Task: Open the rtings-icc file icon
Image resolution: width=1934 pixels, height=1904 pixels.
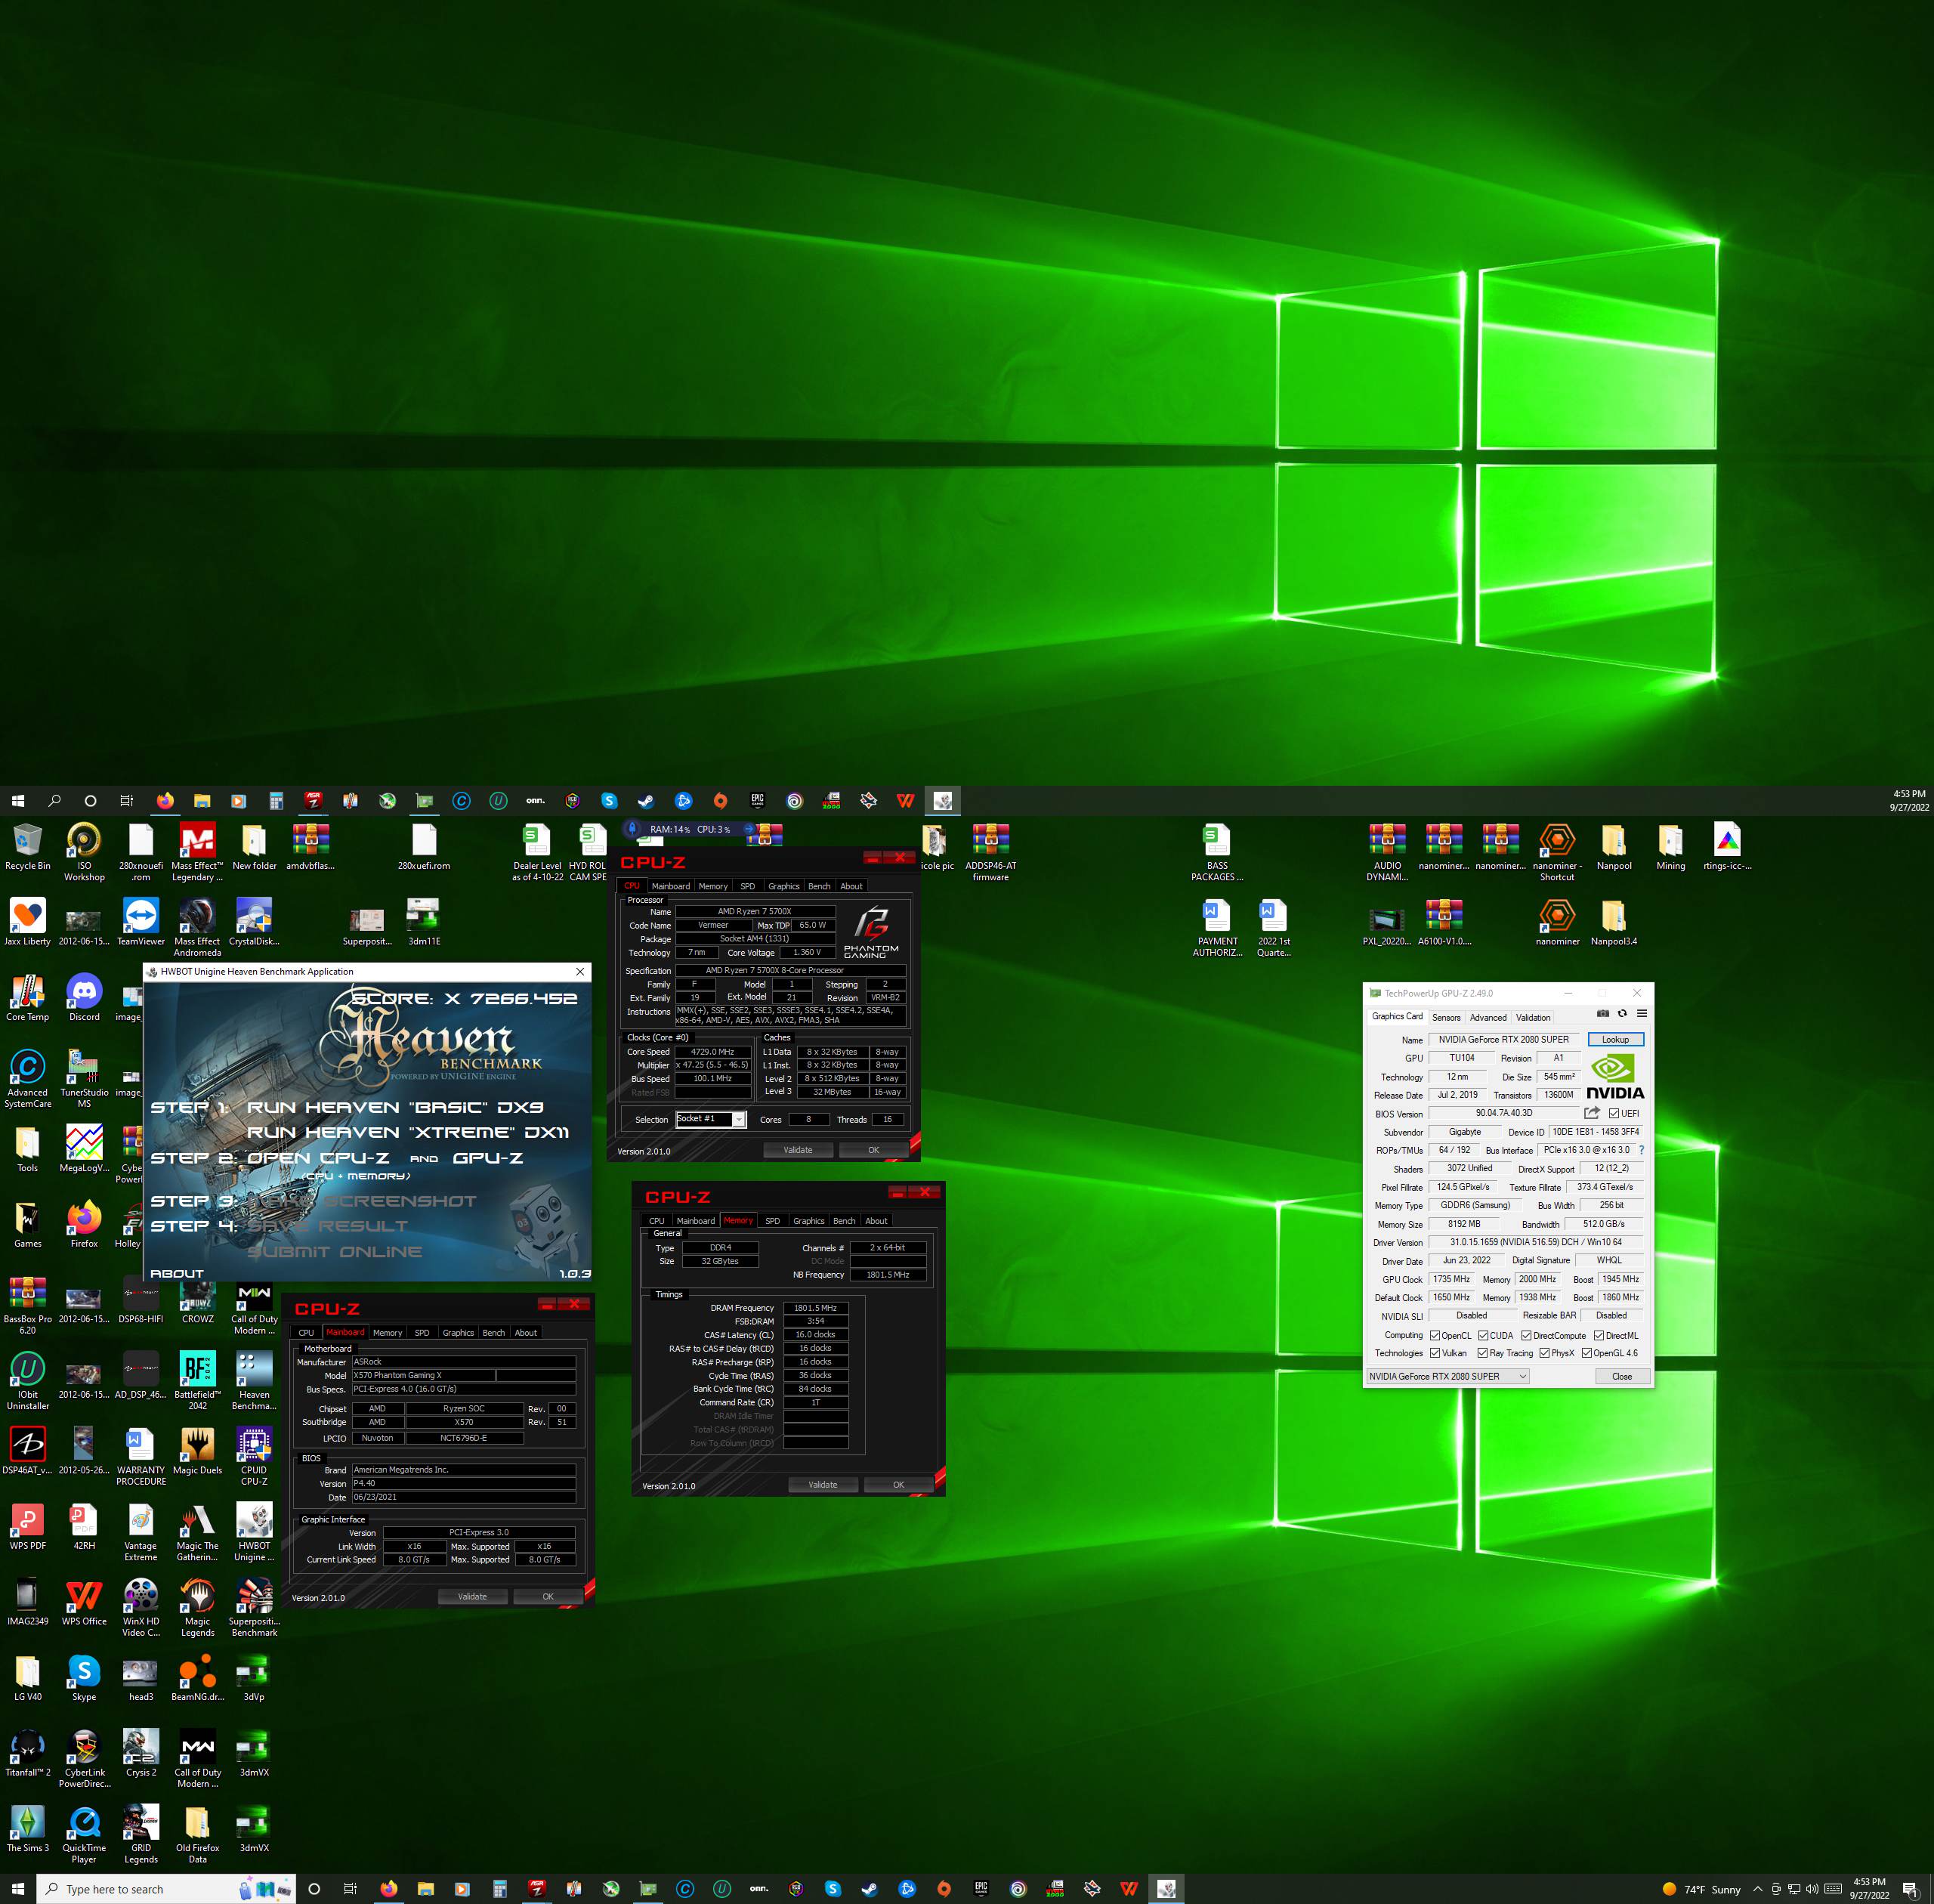Action: click(1727, 846)
